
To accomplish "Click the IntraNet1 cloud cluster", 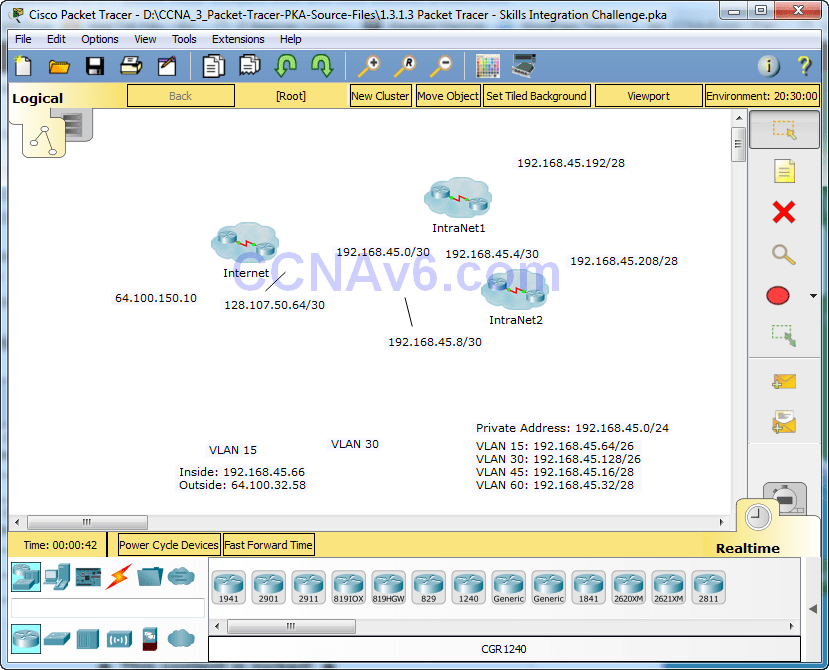I will [458, 198].
